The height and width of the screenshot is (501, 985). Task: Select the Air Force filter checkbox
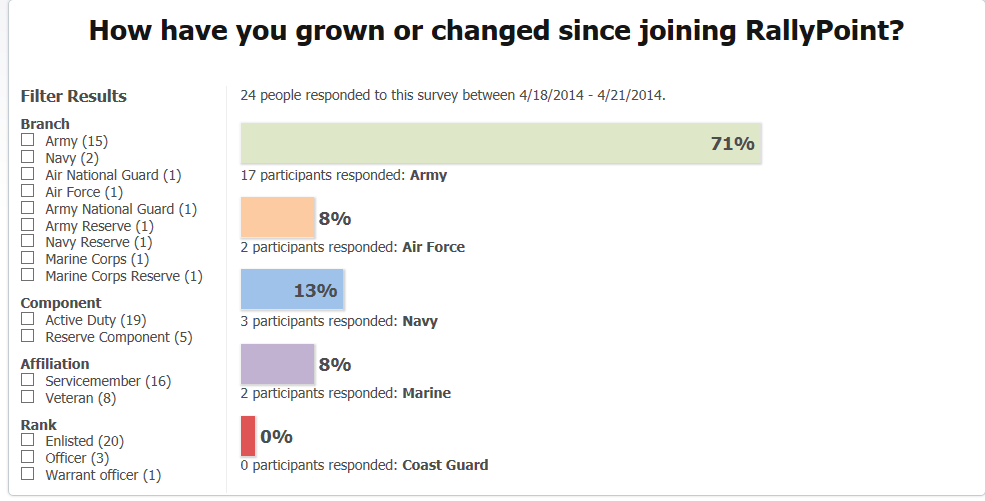(x=28, y=191)
